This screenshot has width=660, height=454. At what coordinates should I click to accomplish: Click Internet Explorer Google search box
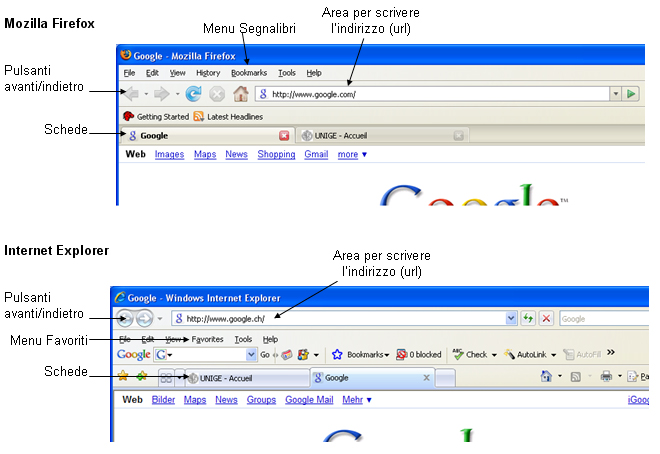click(x=604, y=319)
